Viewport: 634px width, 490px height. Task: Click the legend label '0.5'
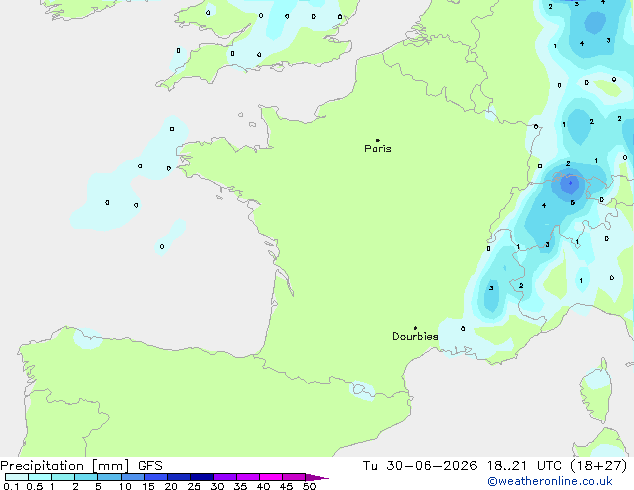click(34, 486)
